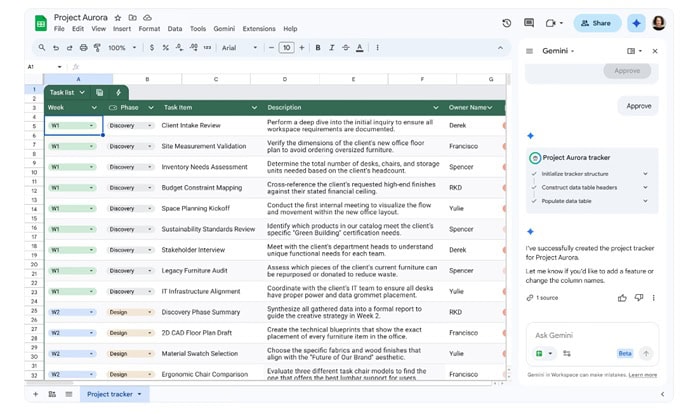
Task: Click the redo arrow
Action: pos(70,48)
